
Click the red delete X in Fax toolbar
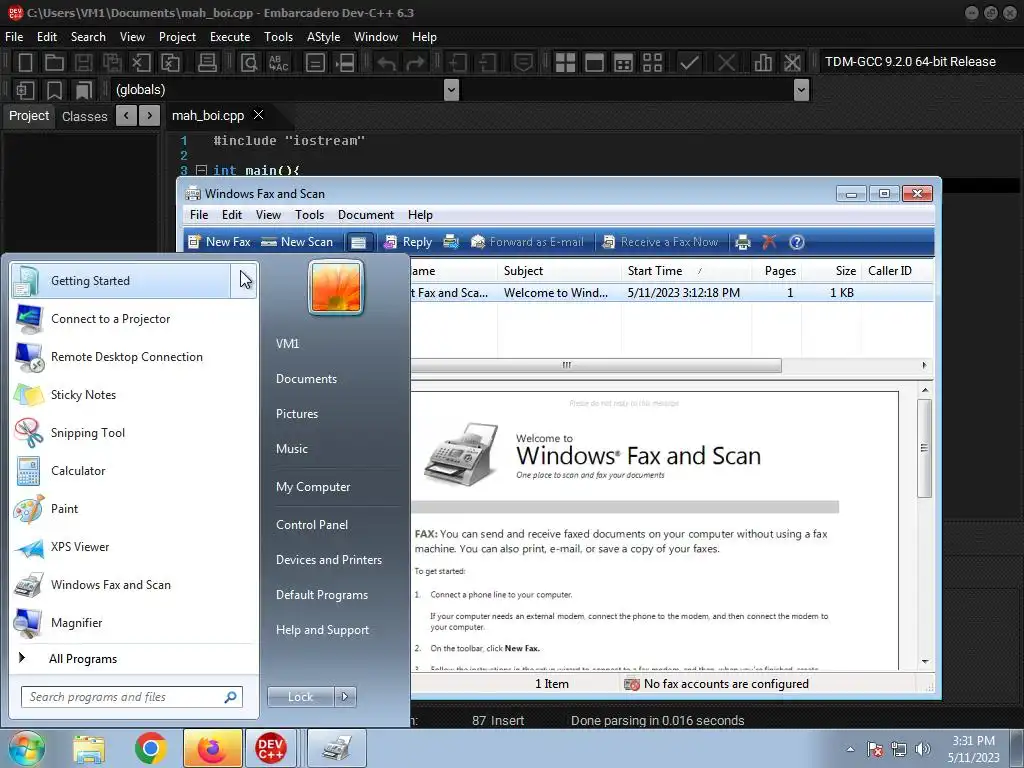769,242
